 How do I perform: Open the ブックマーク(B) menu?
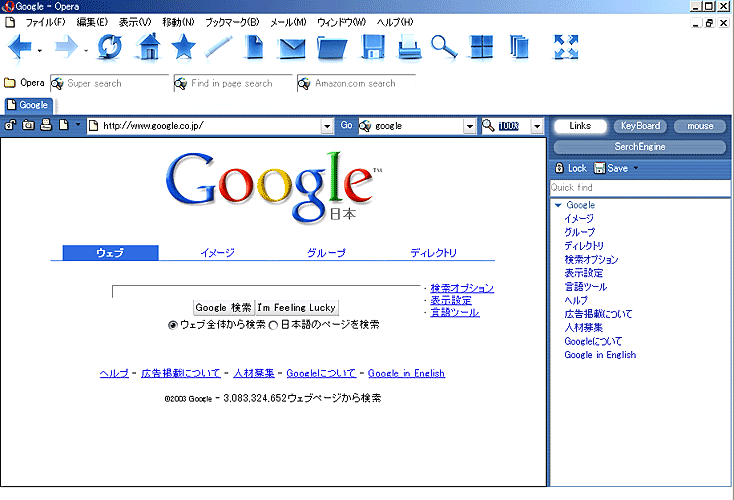[231, 21]
